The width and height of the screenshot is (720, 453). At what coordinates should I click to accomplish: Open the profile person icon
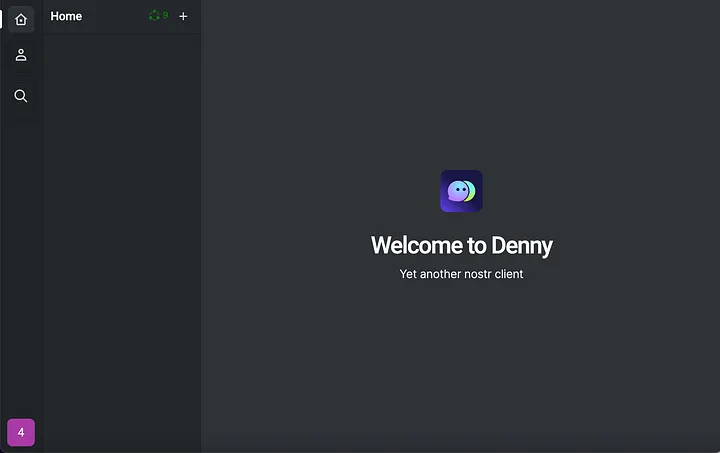(x=21, y=56)
